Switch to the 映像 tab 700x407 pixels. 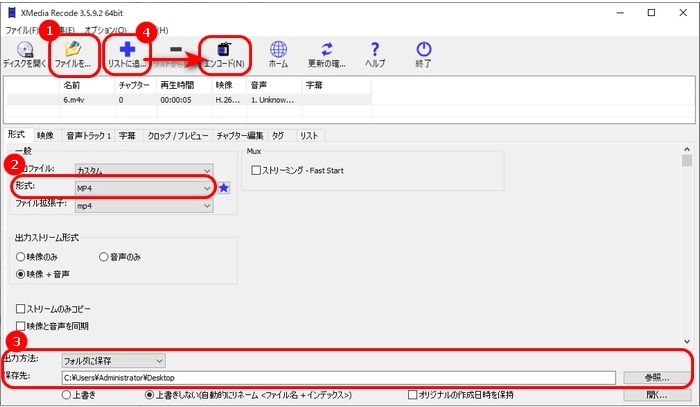point(45,134)
